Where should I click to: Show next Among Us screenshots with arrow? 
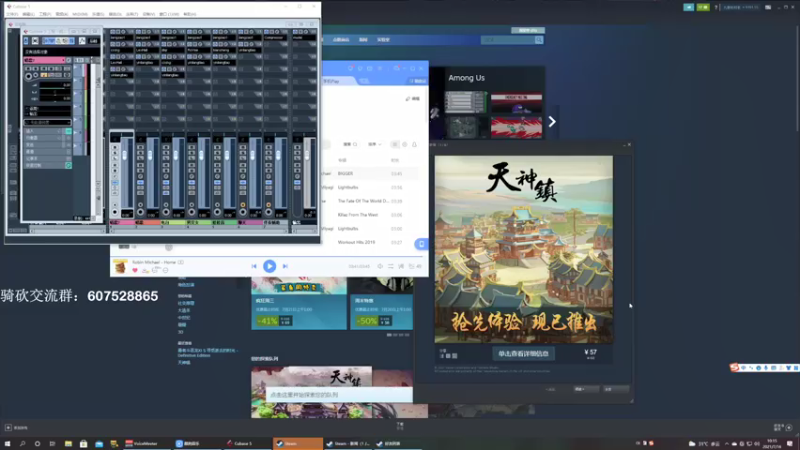(552, 121)
